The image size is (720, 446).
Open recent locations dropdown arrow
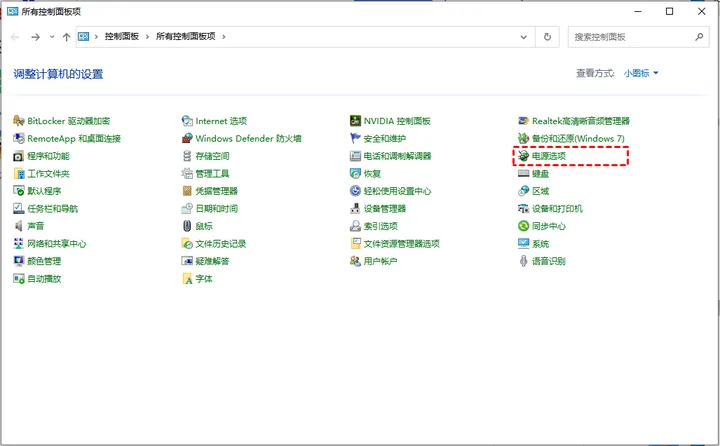52,37
